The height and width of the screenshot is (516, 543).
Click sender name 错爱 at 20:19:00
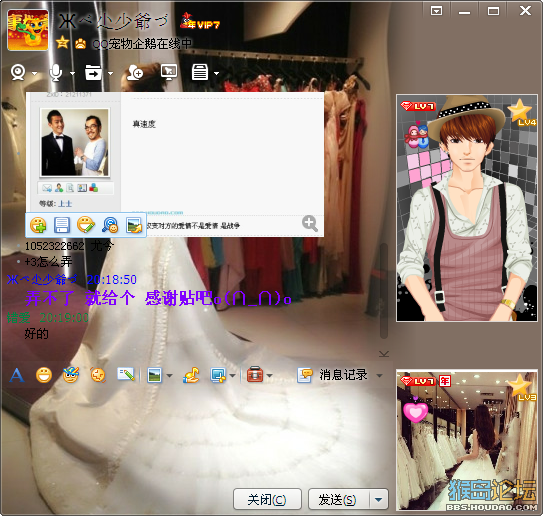[19, 318]
